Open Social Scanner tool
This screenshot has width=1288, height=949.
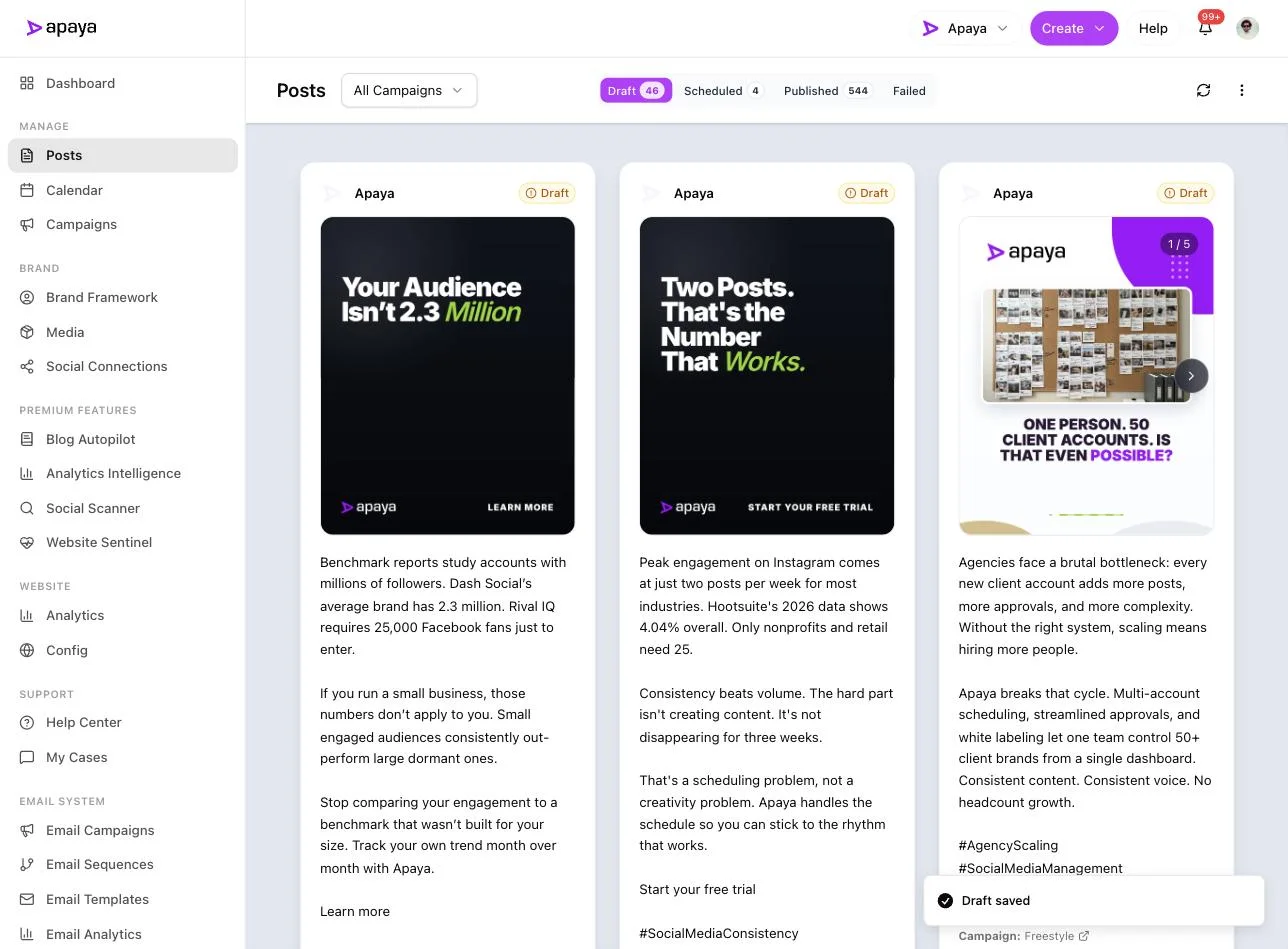pyautogui.click(x=123, y=508)
